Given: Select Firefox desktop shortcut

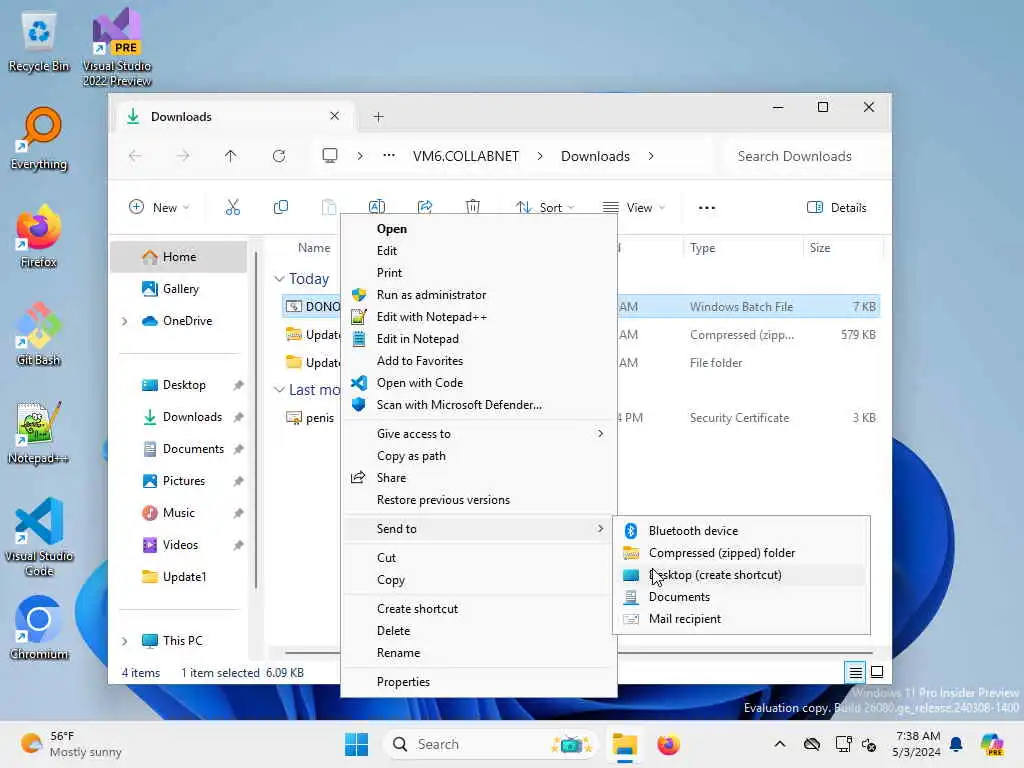Looking at the screenshot, I should pos(39,236).
